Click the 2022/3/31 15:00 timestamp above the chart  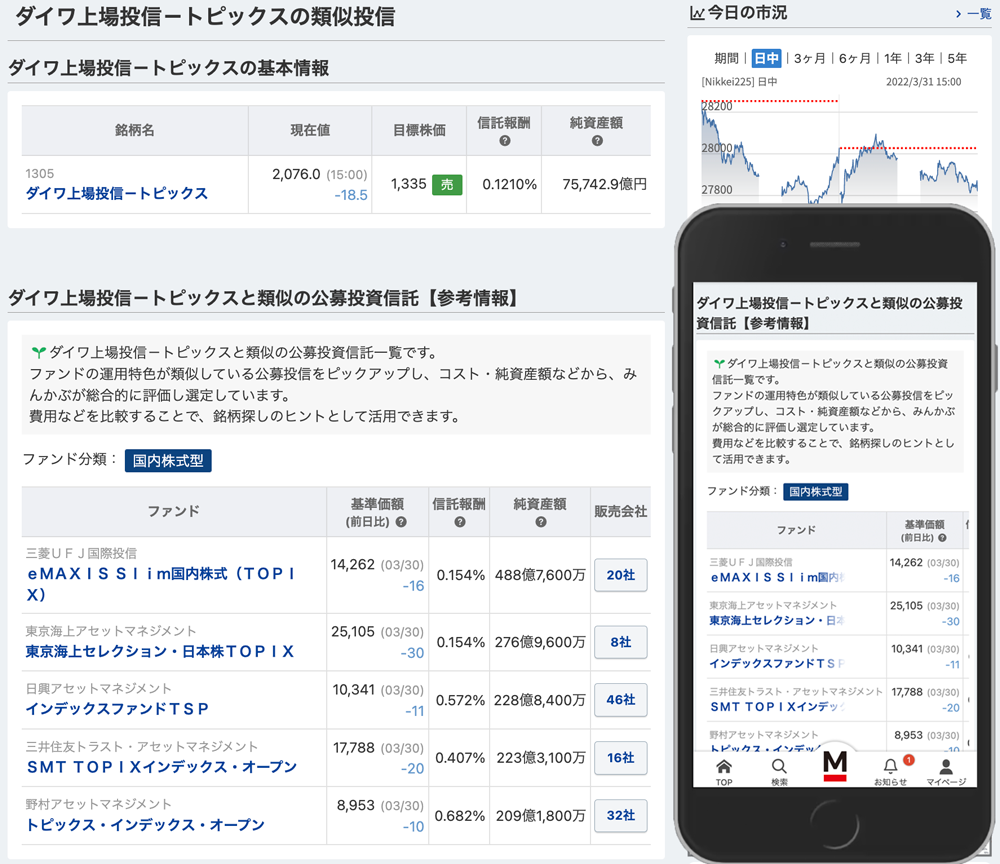tap(923, 82)
